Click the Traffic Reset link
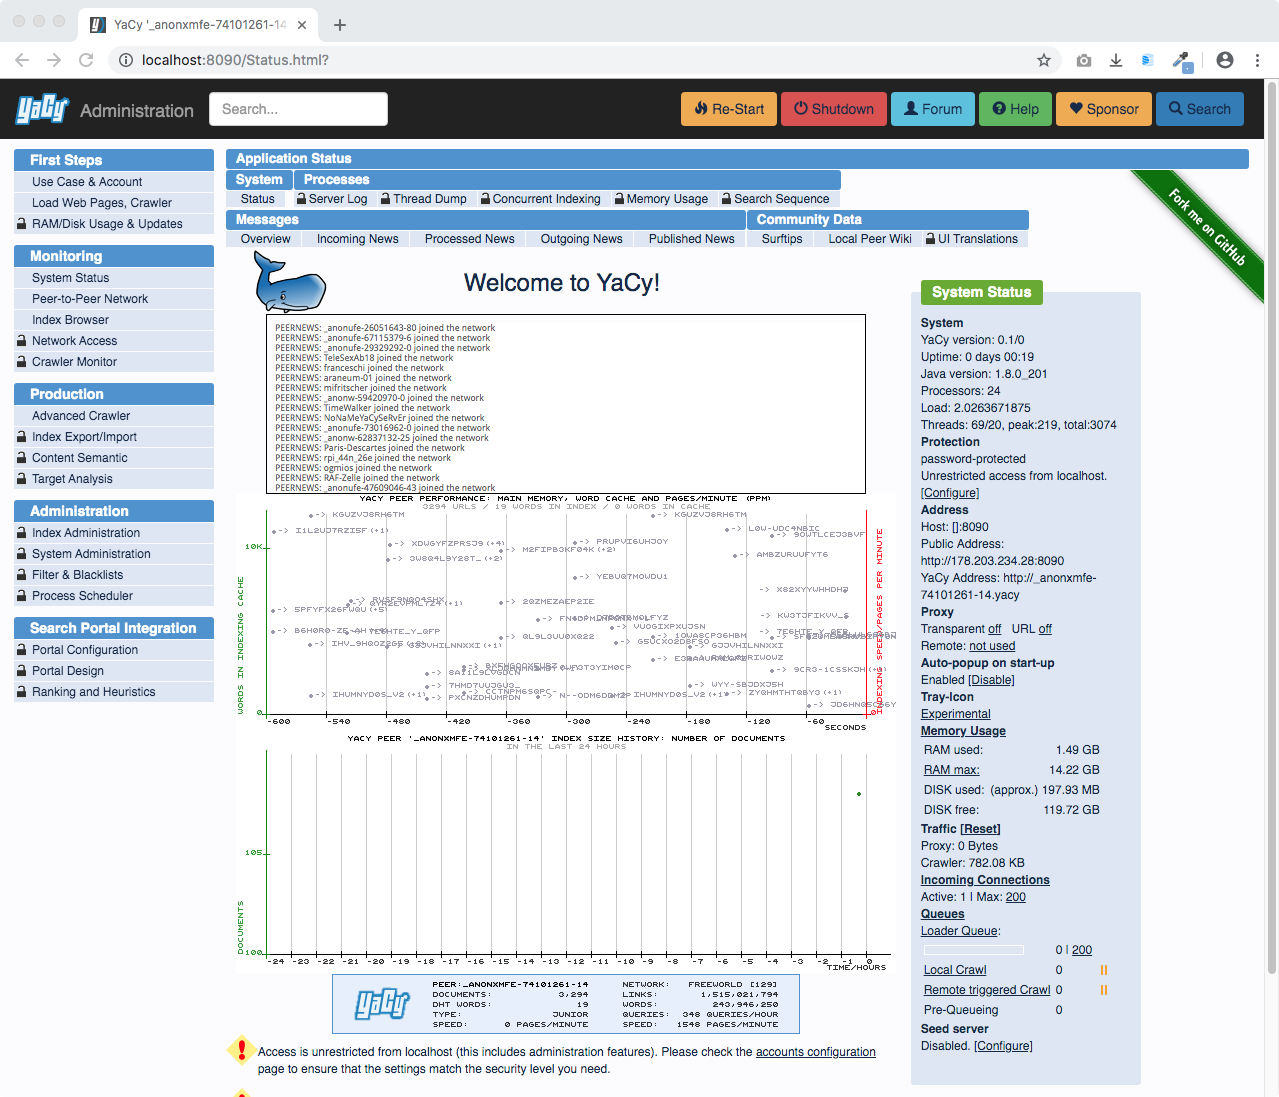 point(980,829)
